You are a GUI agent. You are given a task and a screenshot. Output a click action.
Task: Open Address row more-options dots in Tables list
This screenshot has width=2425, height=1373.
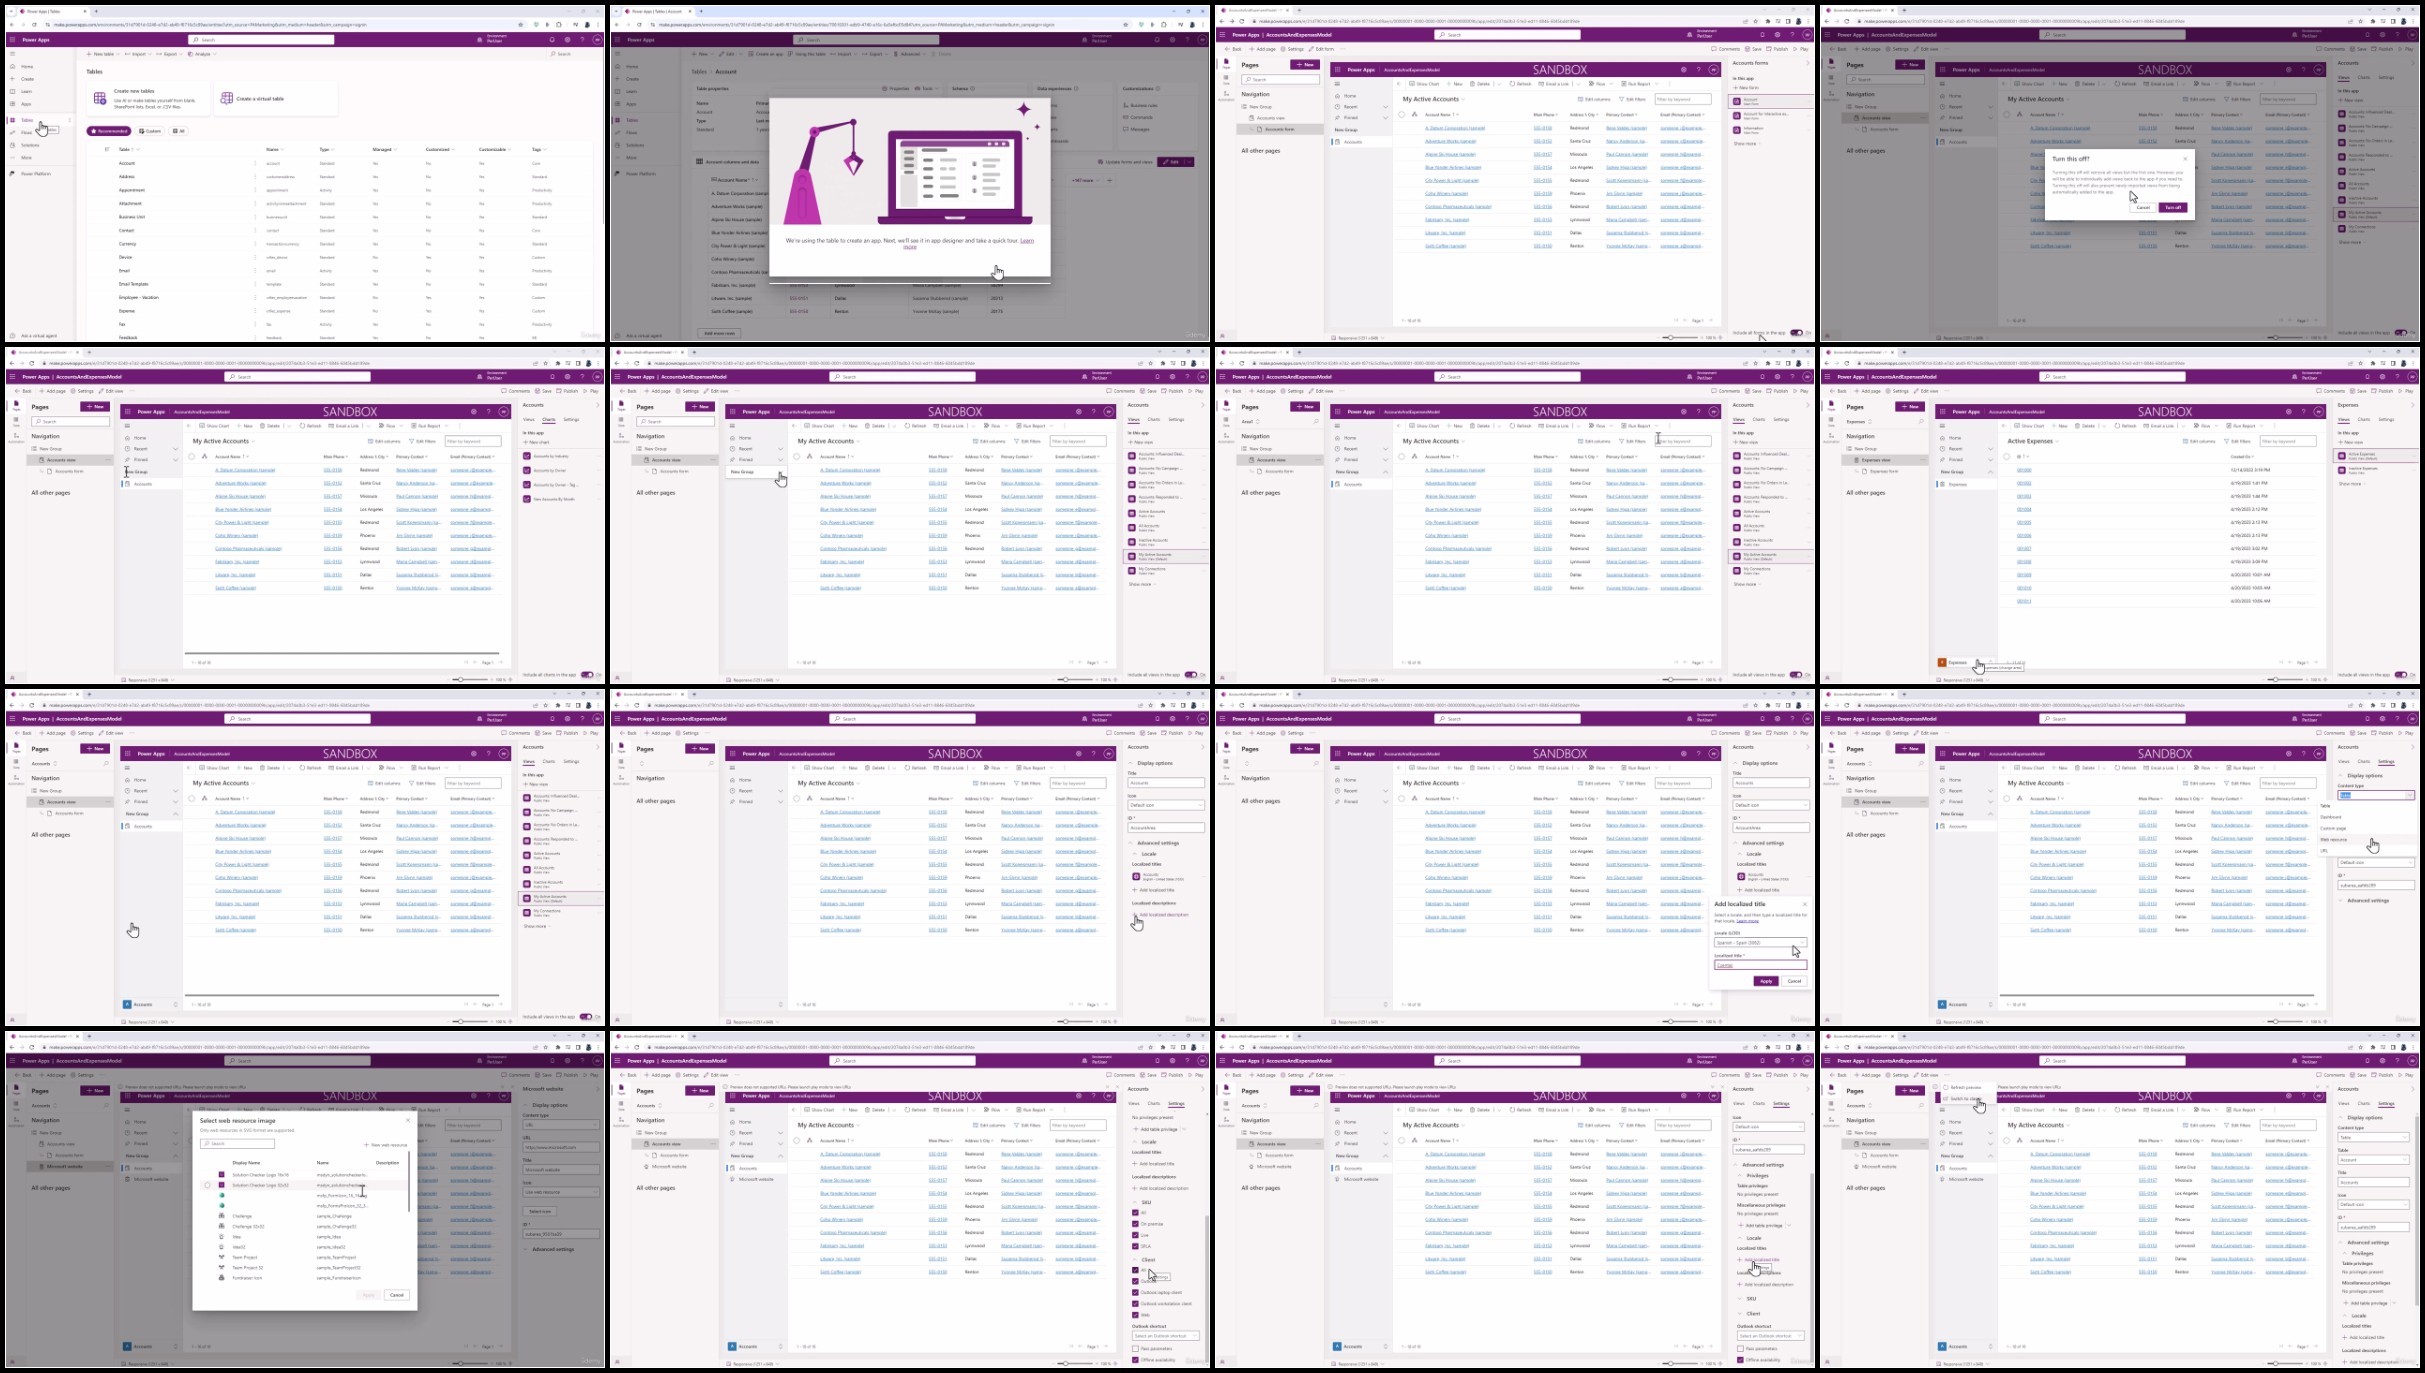pos(255,177)
